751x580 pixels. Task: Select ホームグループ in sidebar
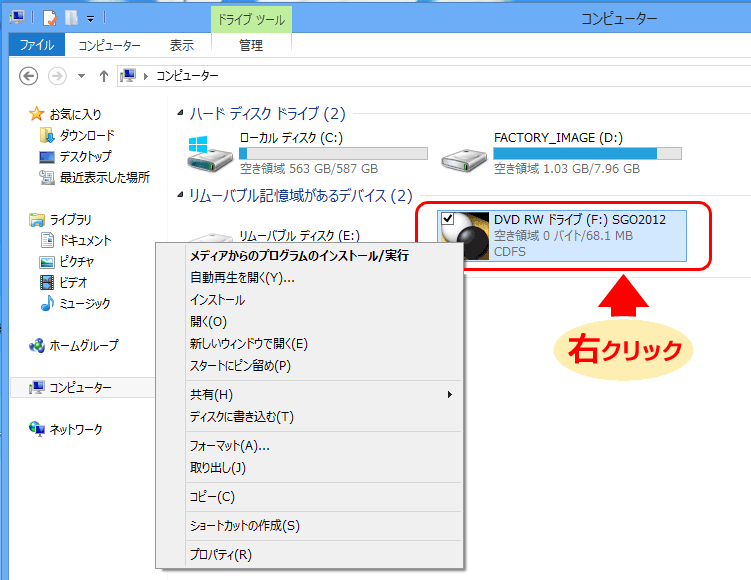coord(84,345)
